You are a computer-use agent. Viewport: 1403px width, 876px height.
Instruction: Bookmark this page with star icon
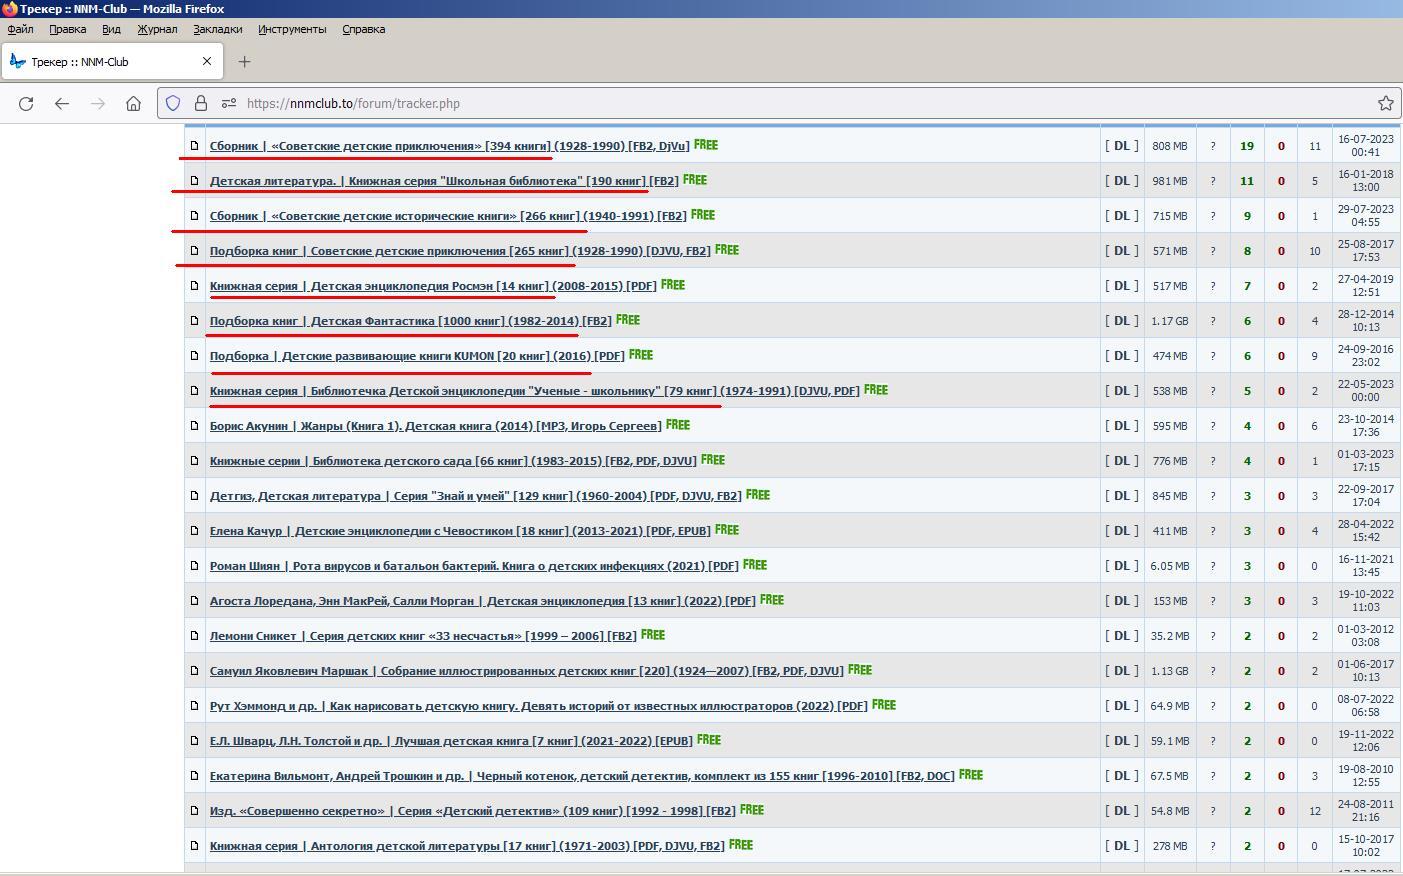[x=1385, y=103]
